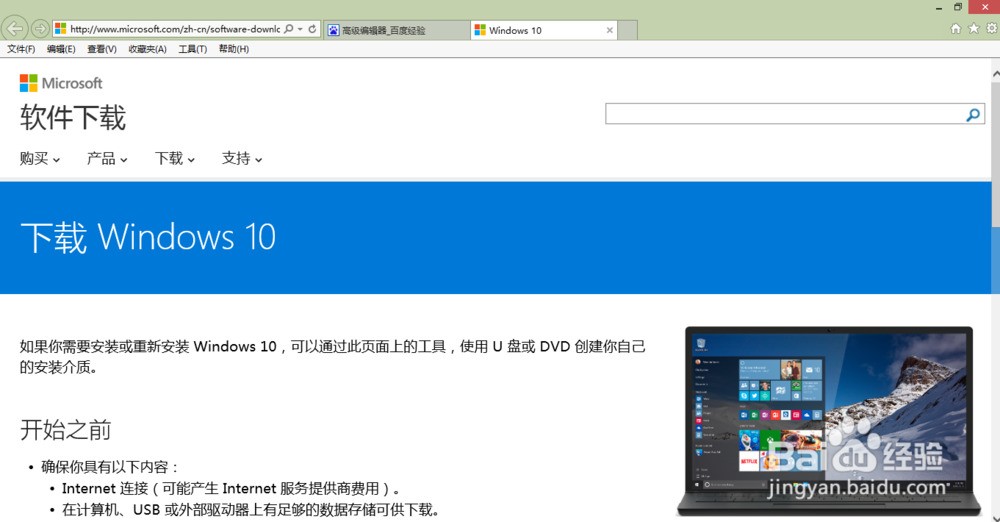Open a new blank tab button
This screenshot has height=522, width=1000.
click(628, 30)
